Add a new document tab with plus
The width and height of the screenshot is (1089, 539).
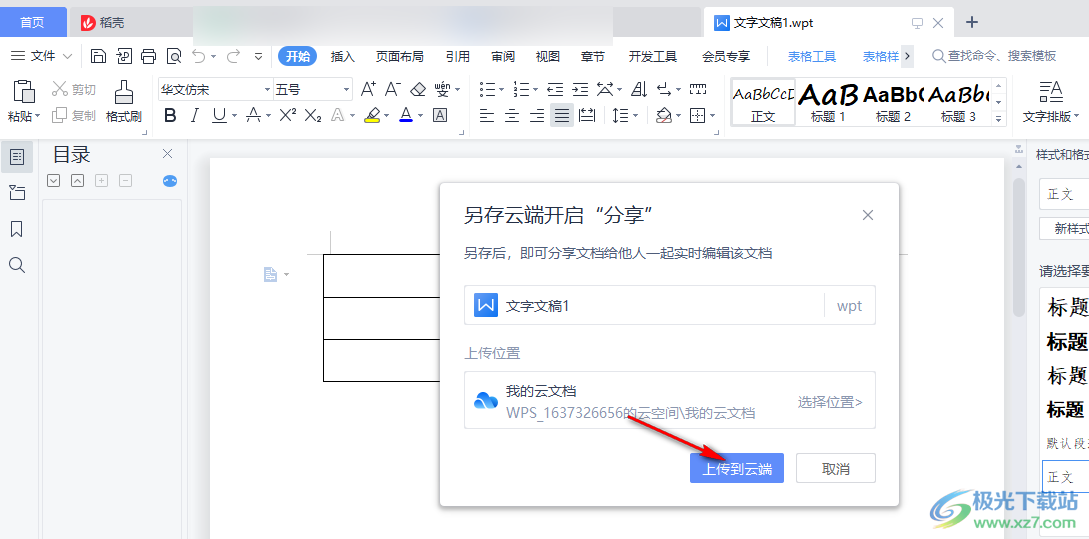[972, 22]
